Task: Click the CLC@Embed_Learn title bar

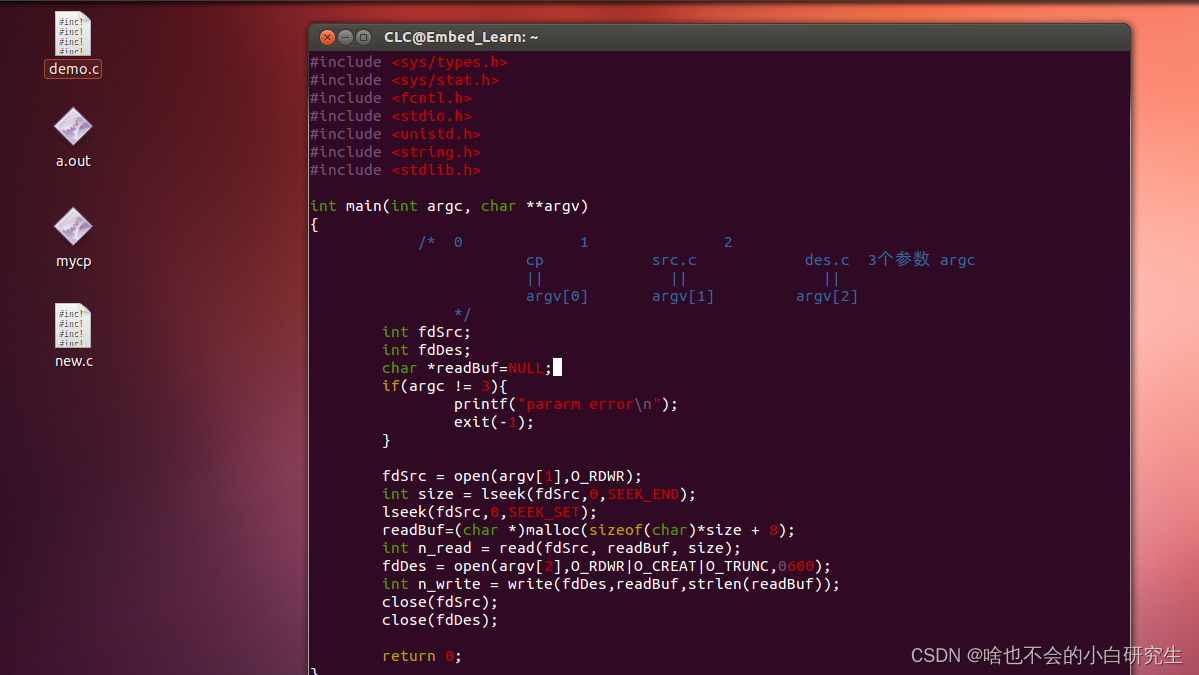Action: pos(460,36)
